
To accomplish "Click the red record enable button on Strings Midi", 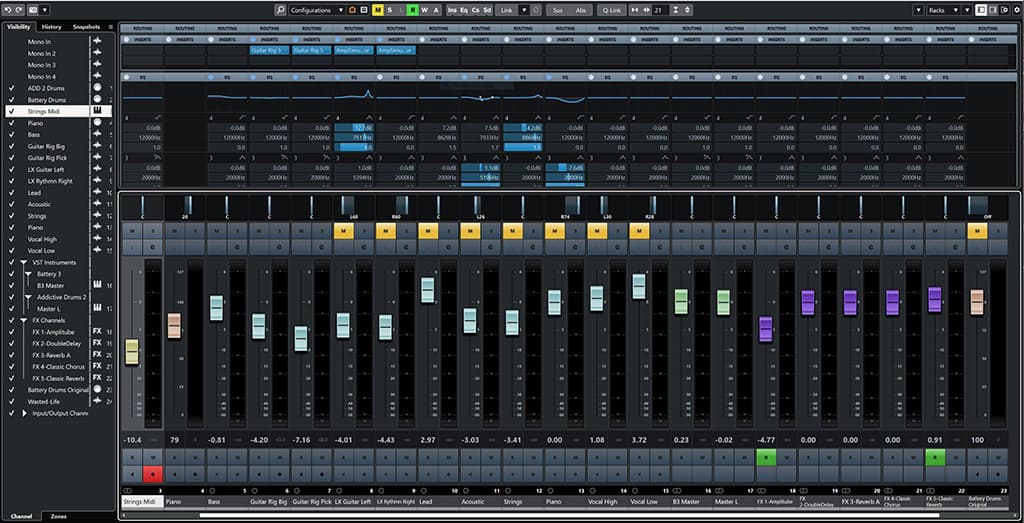I will pyautogui.click(x=152, y=473).
